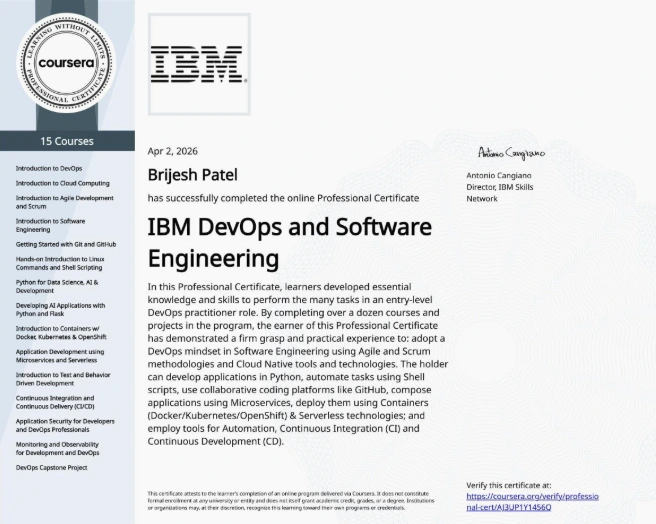Click 'Verify this certificate at:' label
Screen dimensions: 656x524
[x=509, y=485]
